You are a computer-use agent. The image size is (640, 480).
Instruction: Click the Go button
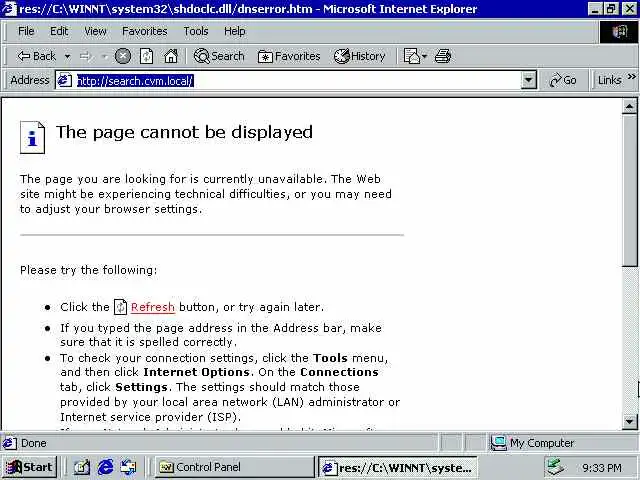(563, 80)
